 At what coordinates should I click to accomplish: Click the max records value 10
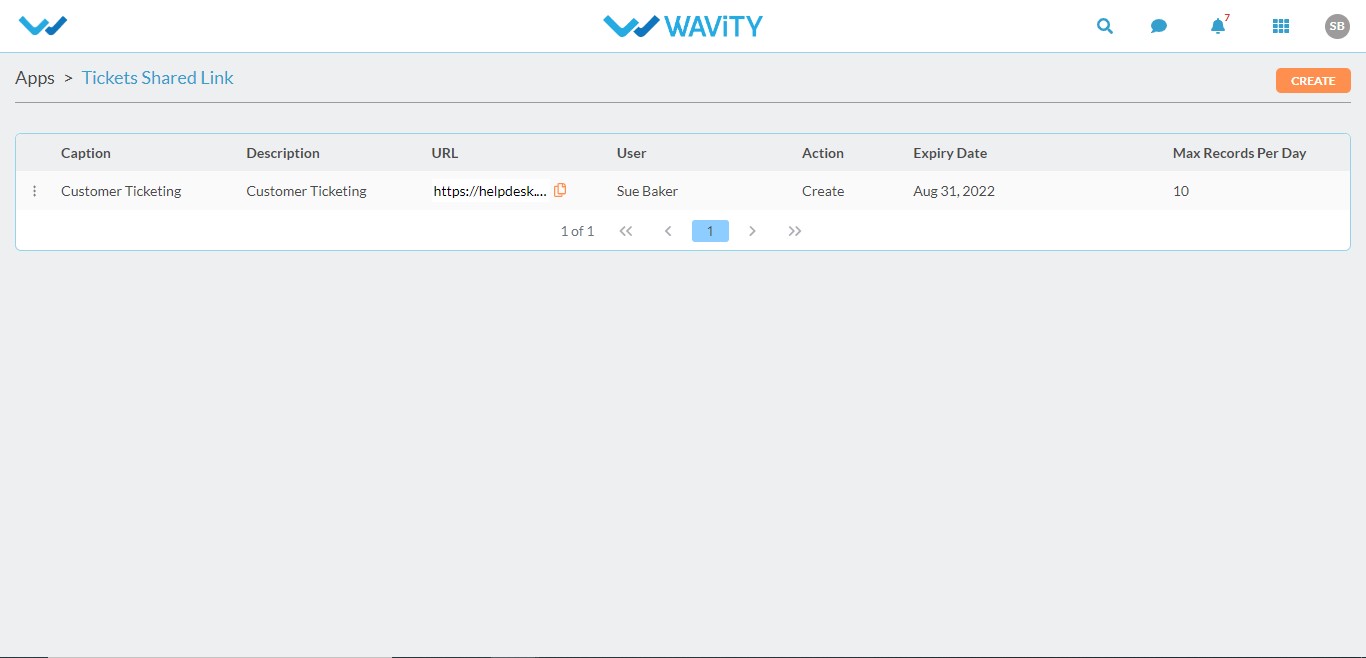tap(1181, 191)
